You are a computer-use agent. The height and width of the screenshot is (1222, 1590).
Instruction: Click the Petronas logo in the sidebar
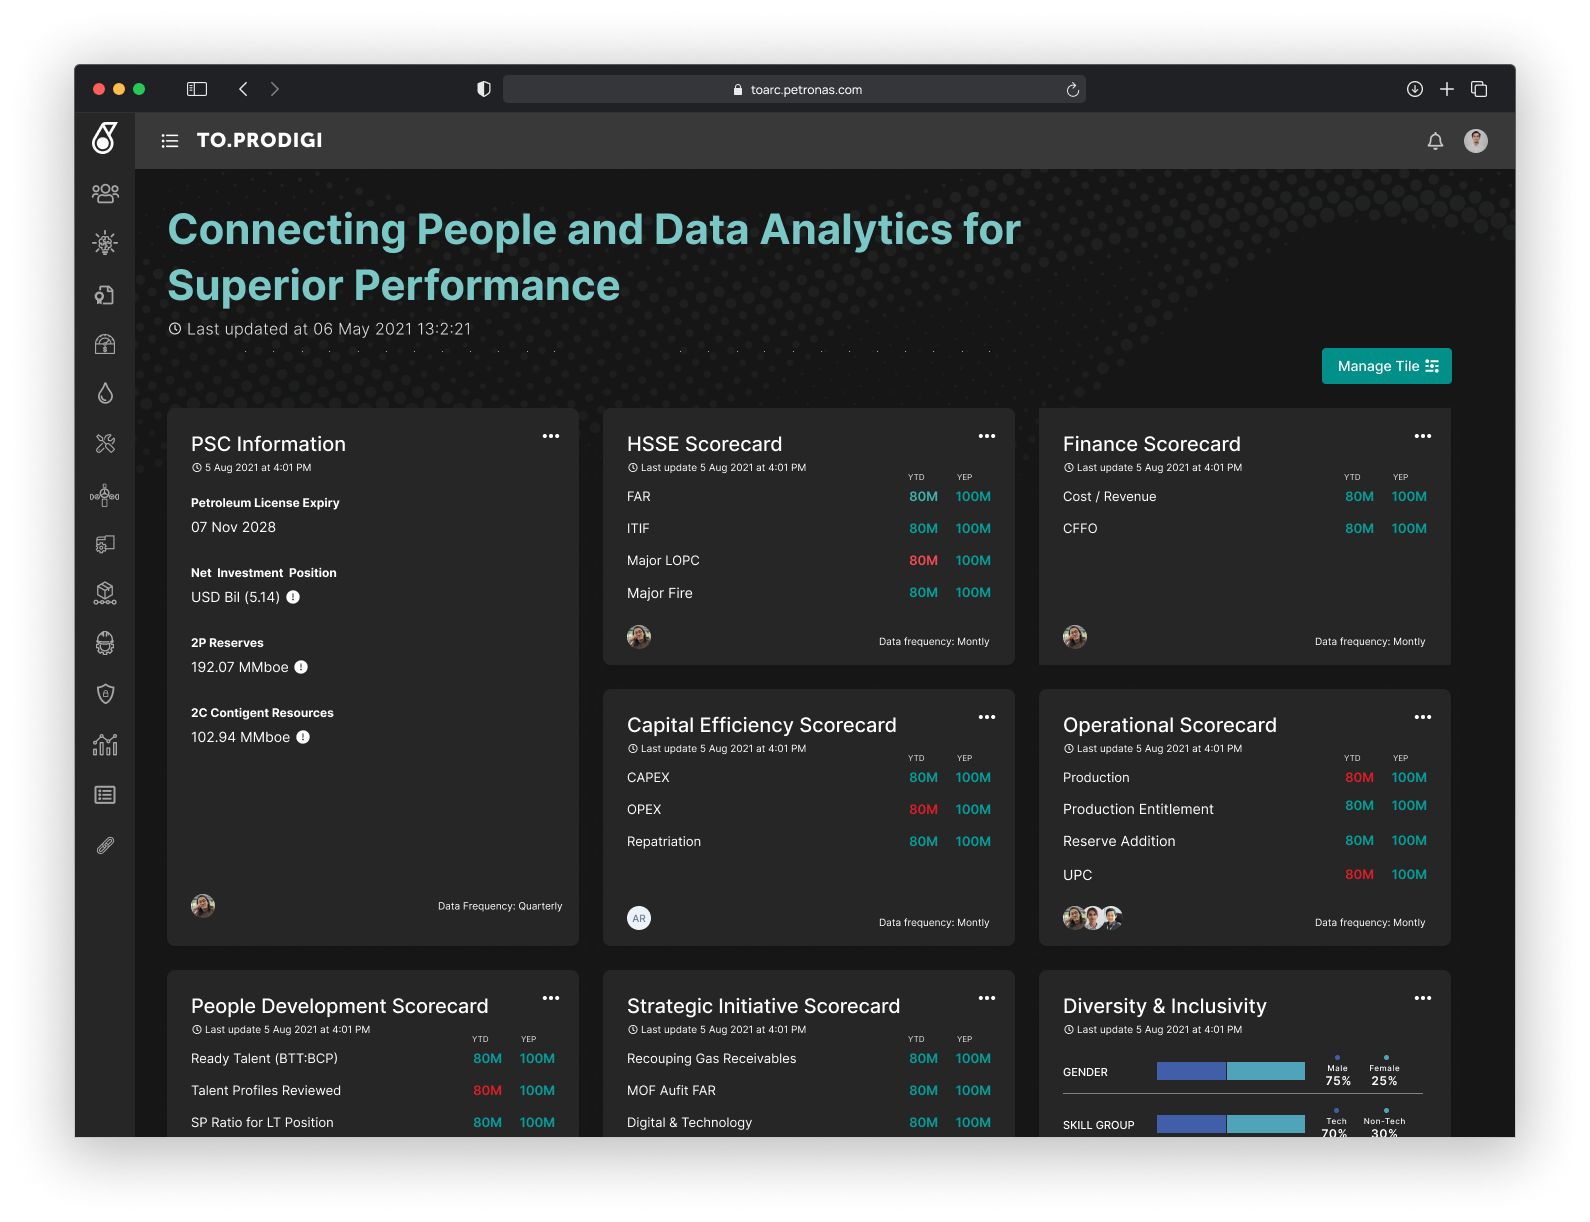[105, 138]
